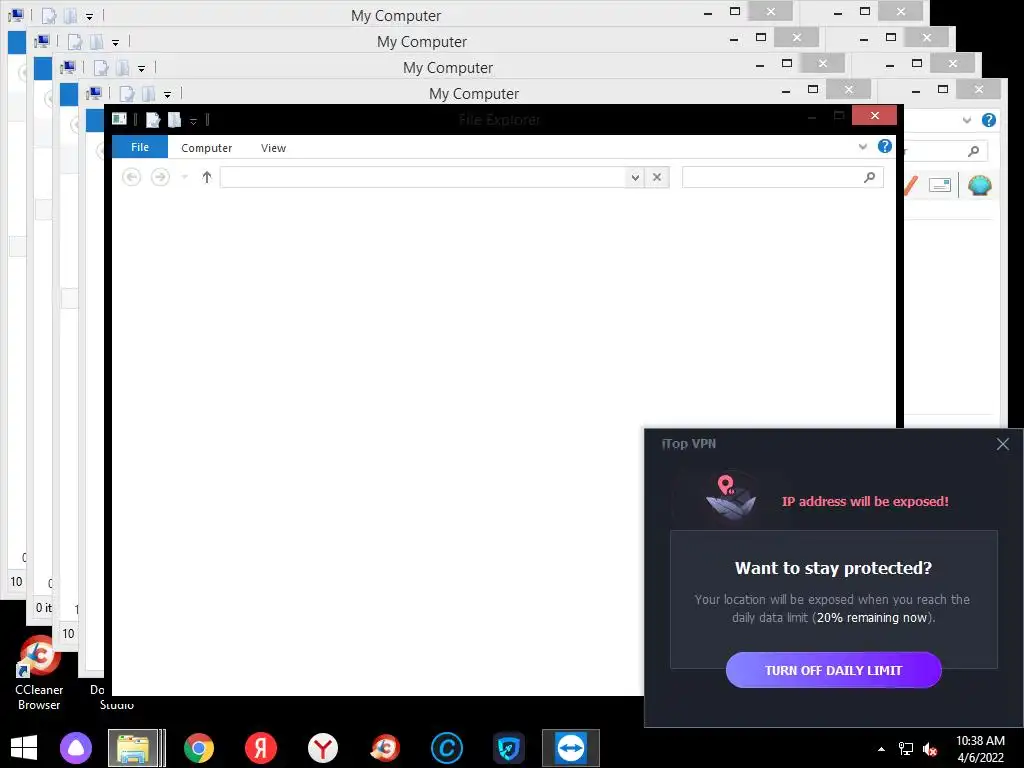Click the '20% remaining now' text

pos(872,618)
